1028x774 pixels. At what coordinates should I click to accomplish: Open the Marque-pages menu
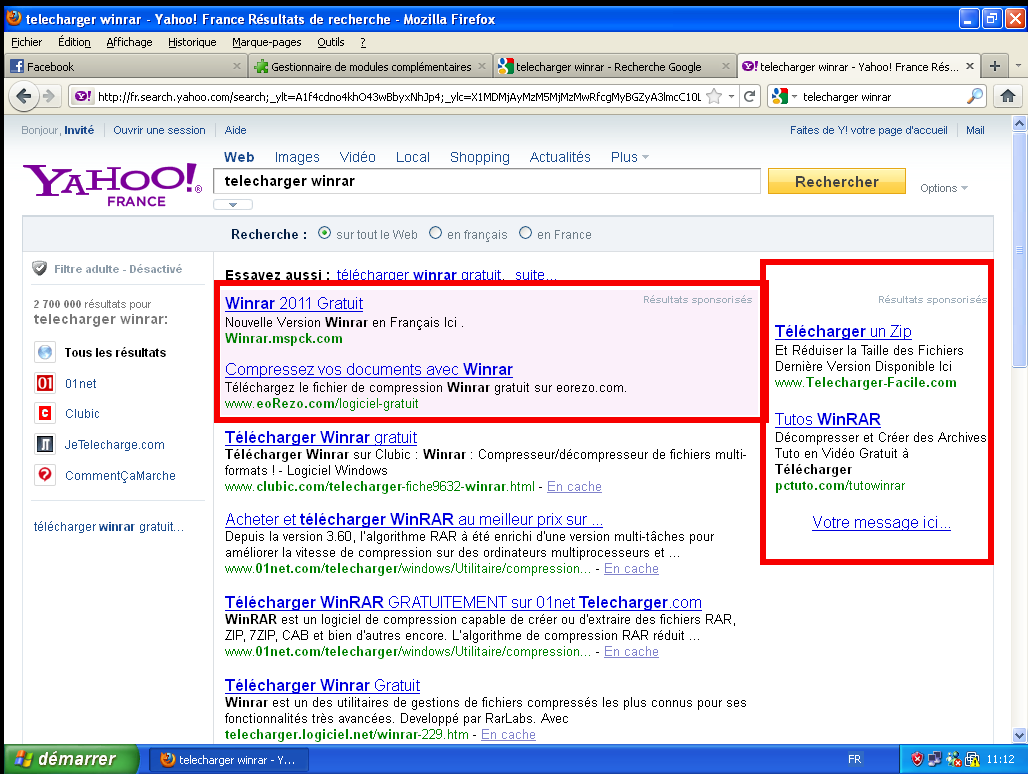pos(267,42)
